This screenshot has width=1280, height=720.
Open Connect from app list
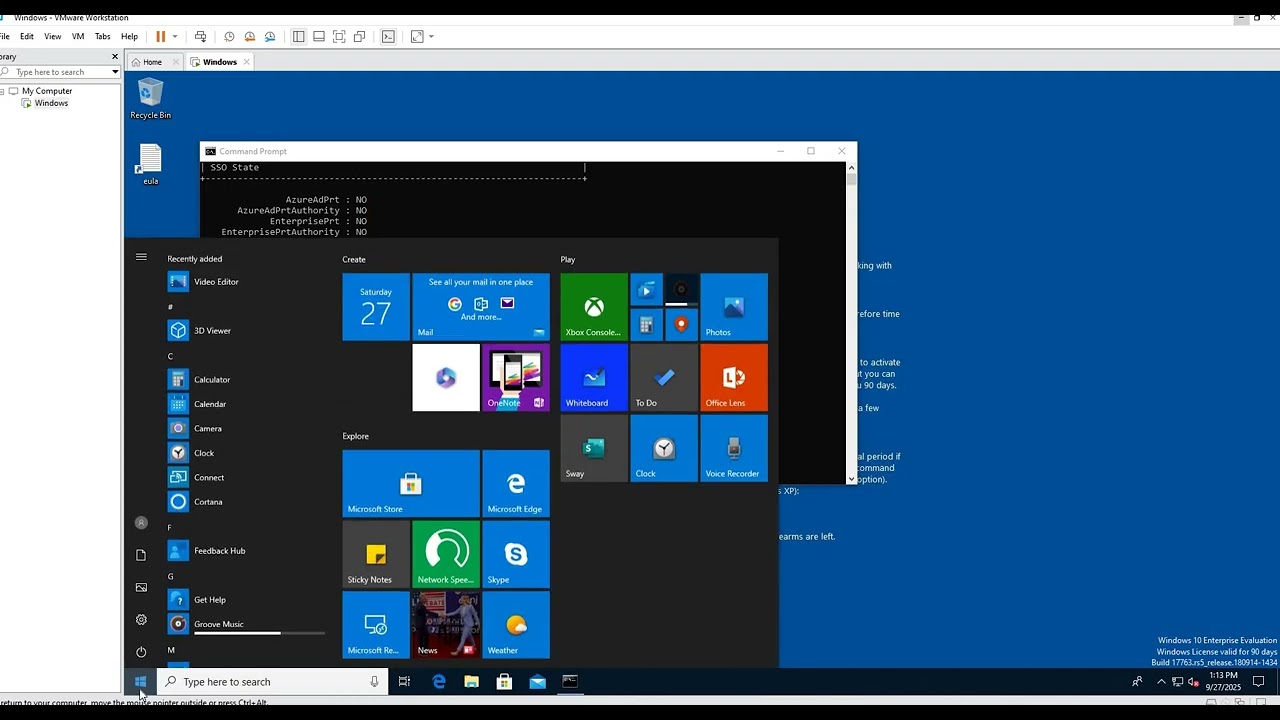coord(247,477)
